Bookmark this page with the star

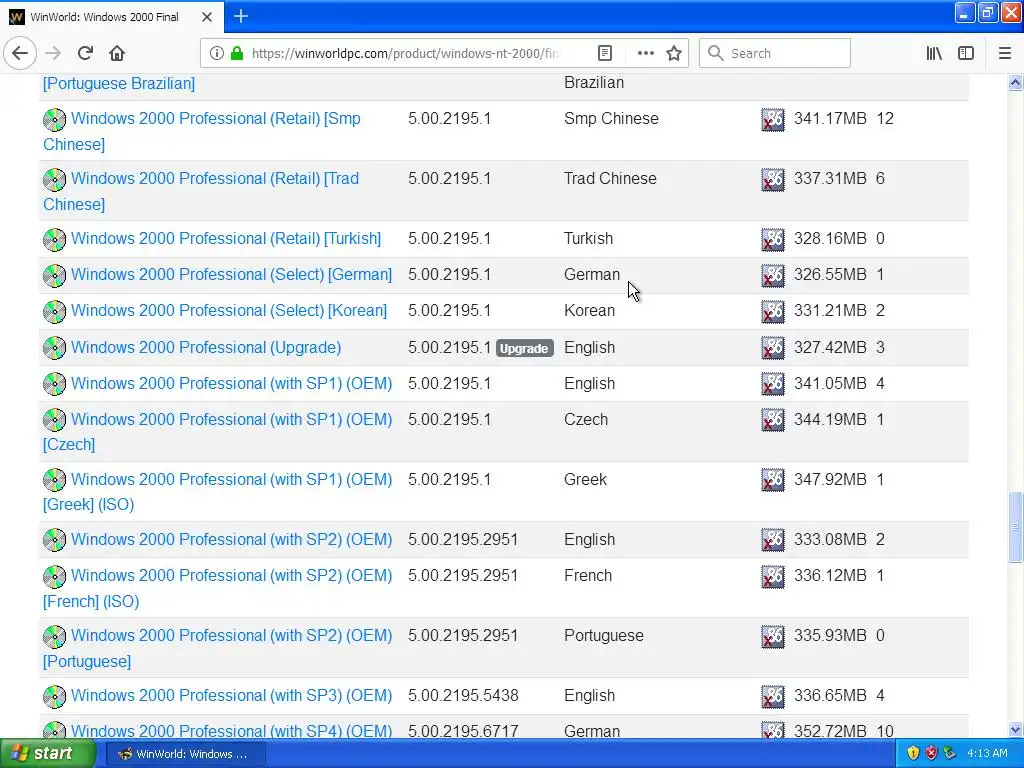tap(674, 53)
